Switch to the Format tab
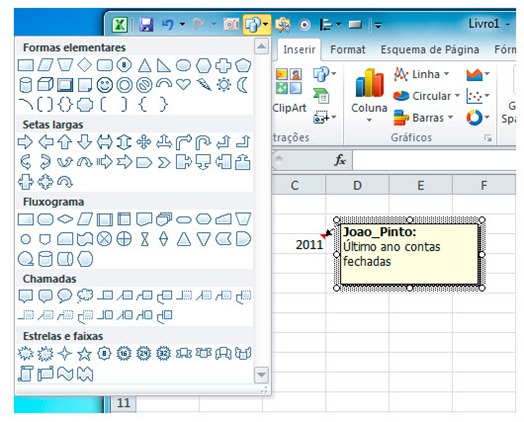The image size is (524, 422). point(348,50)
